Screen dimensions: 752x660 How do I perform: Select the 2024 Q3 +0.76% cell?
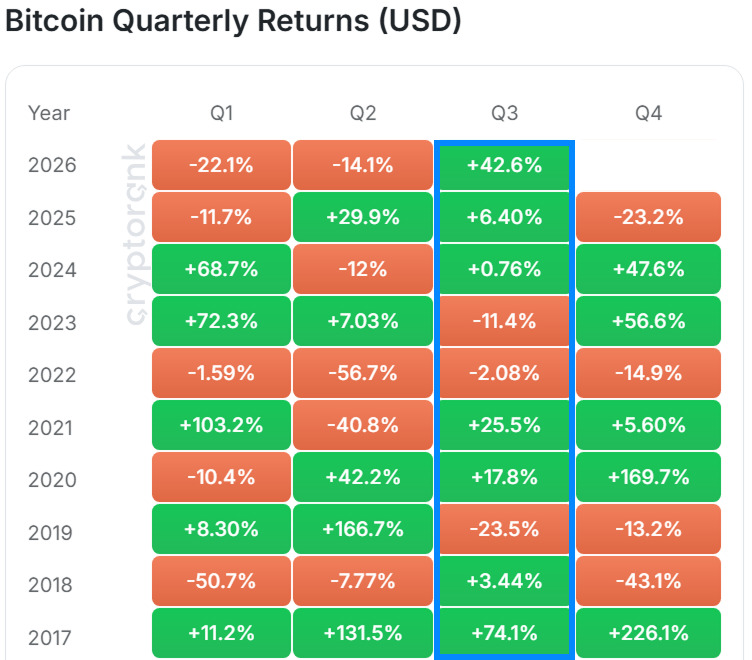point(505,269)
